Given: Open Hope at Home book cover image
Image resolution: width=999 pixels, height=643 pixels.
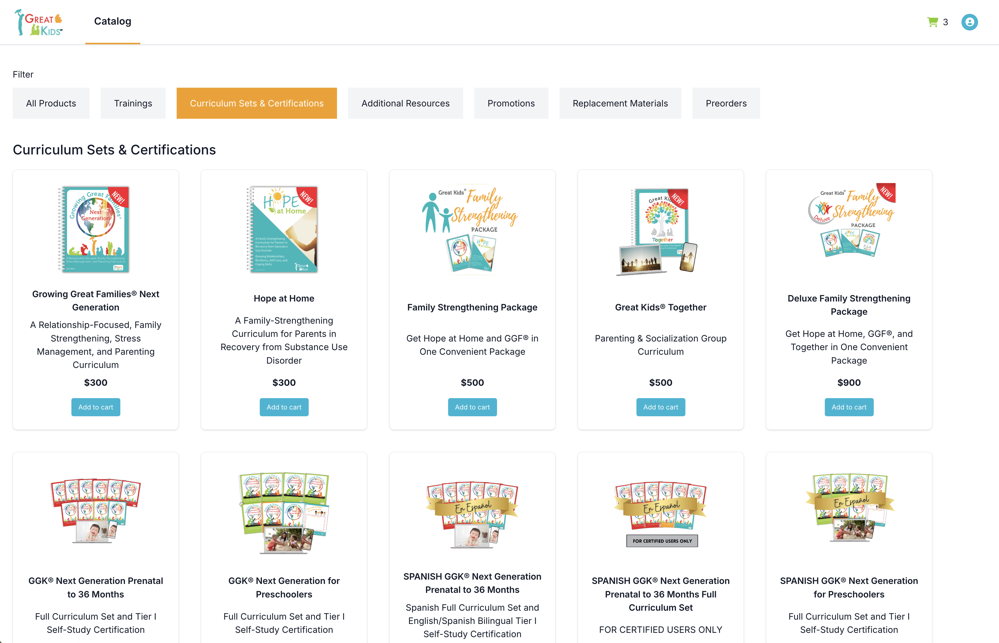Looking at the screenshot, I should (282, 229).
